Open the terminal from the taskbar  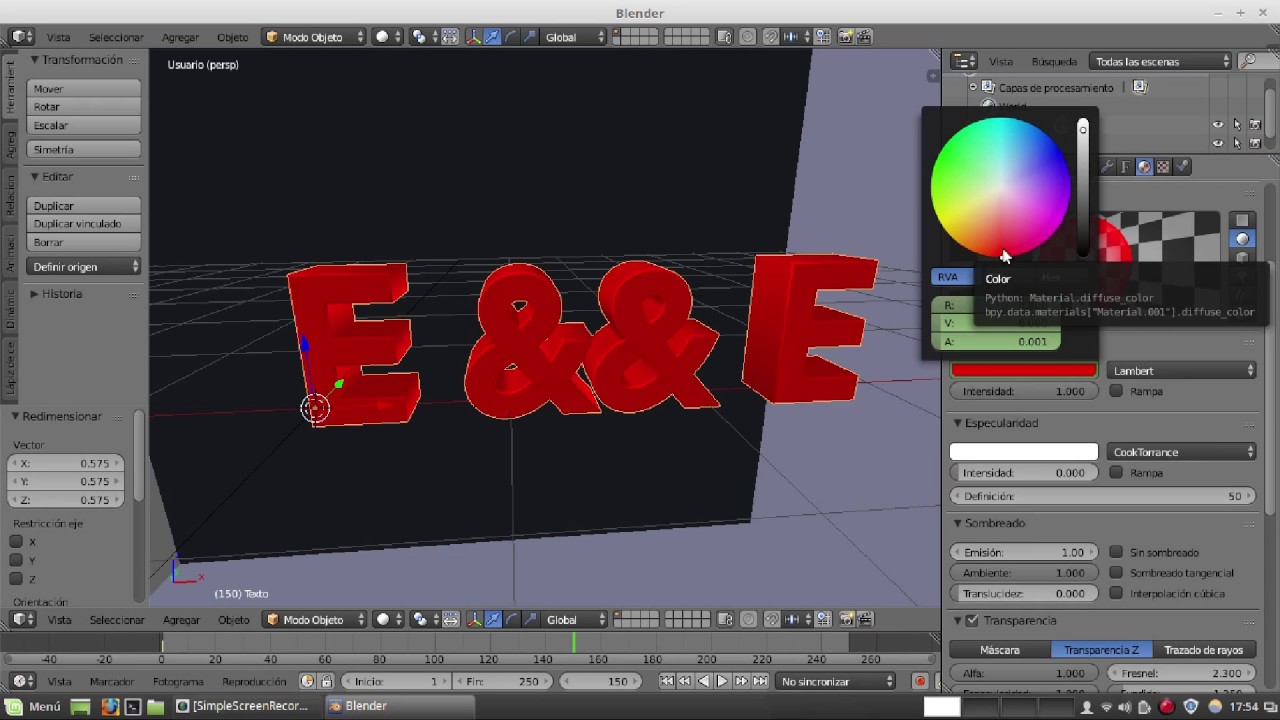132,706
